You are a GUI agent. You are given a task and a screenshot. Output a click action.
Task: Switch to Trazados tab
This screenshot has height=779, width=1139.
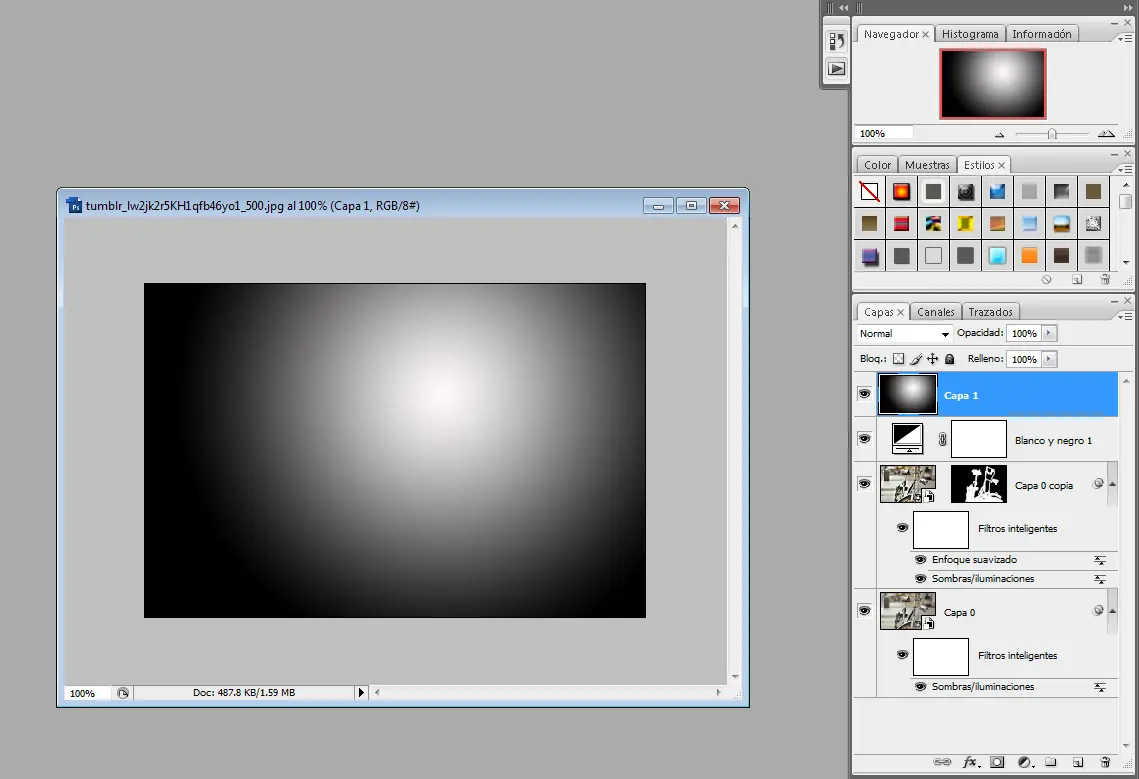point(990,312)
